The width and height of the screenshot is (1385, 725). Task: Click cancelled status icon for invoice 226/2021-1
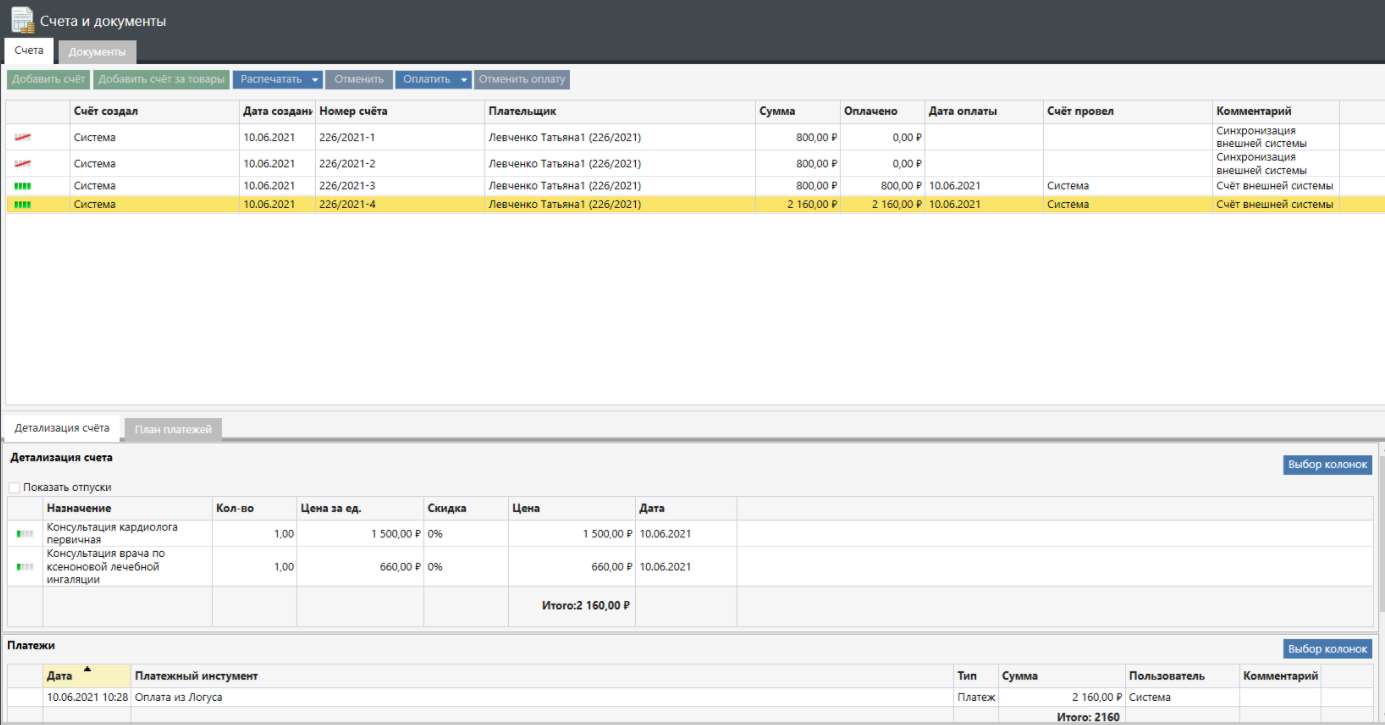[x=22, y=137]
